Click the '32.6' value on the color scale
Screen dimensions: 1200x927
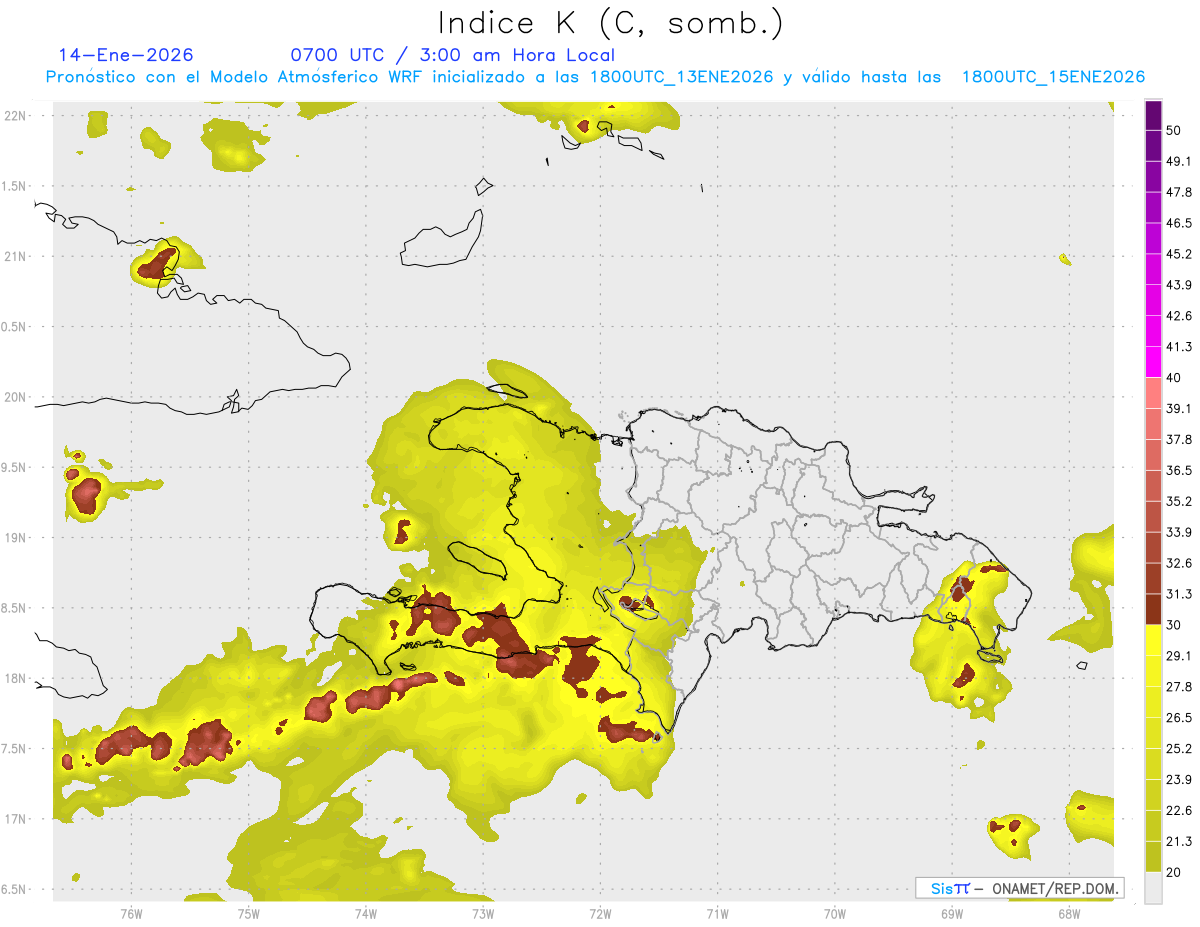coord(1179,563)
